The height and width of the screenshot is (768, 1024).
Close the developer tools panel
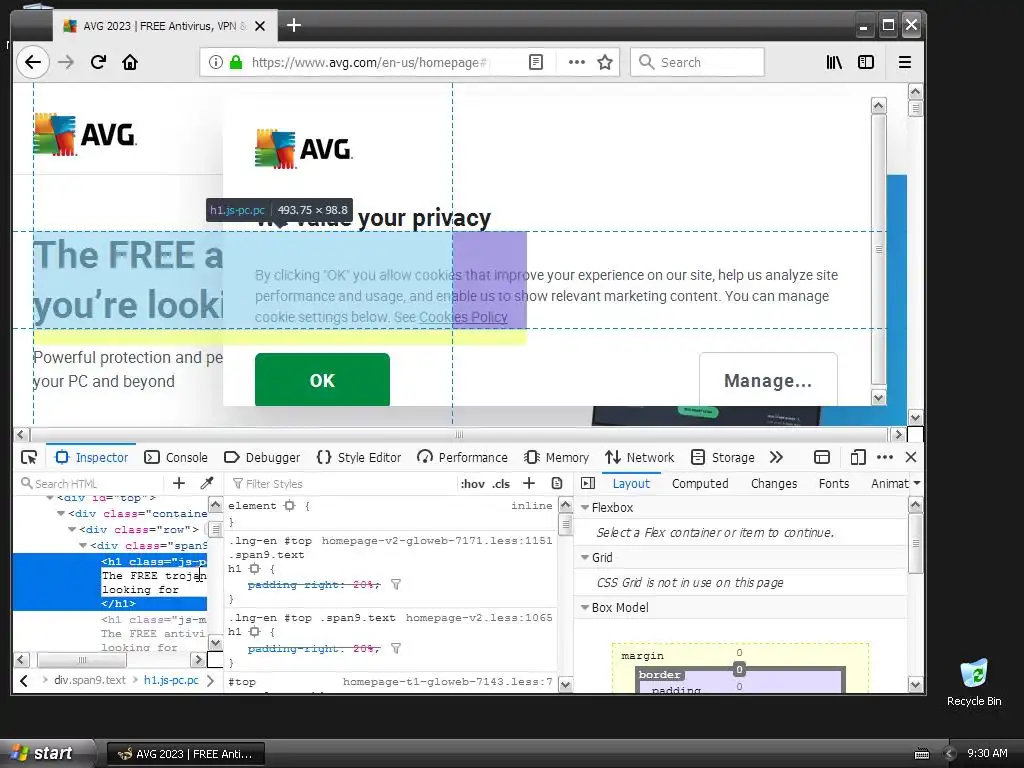coord(911,457)
